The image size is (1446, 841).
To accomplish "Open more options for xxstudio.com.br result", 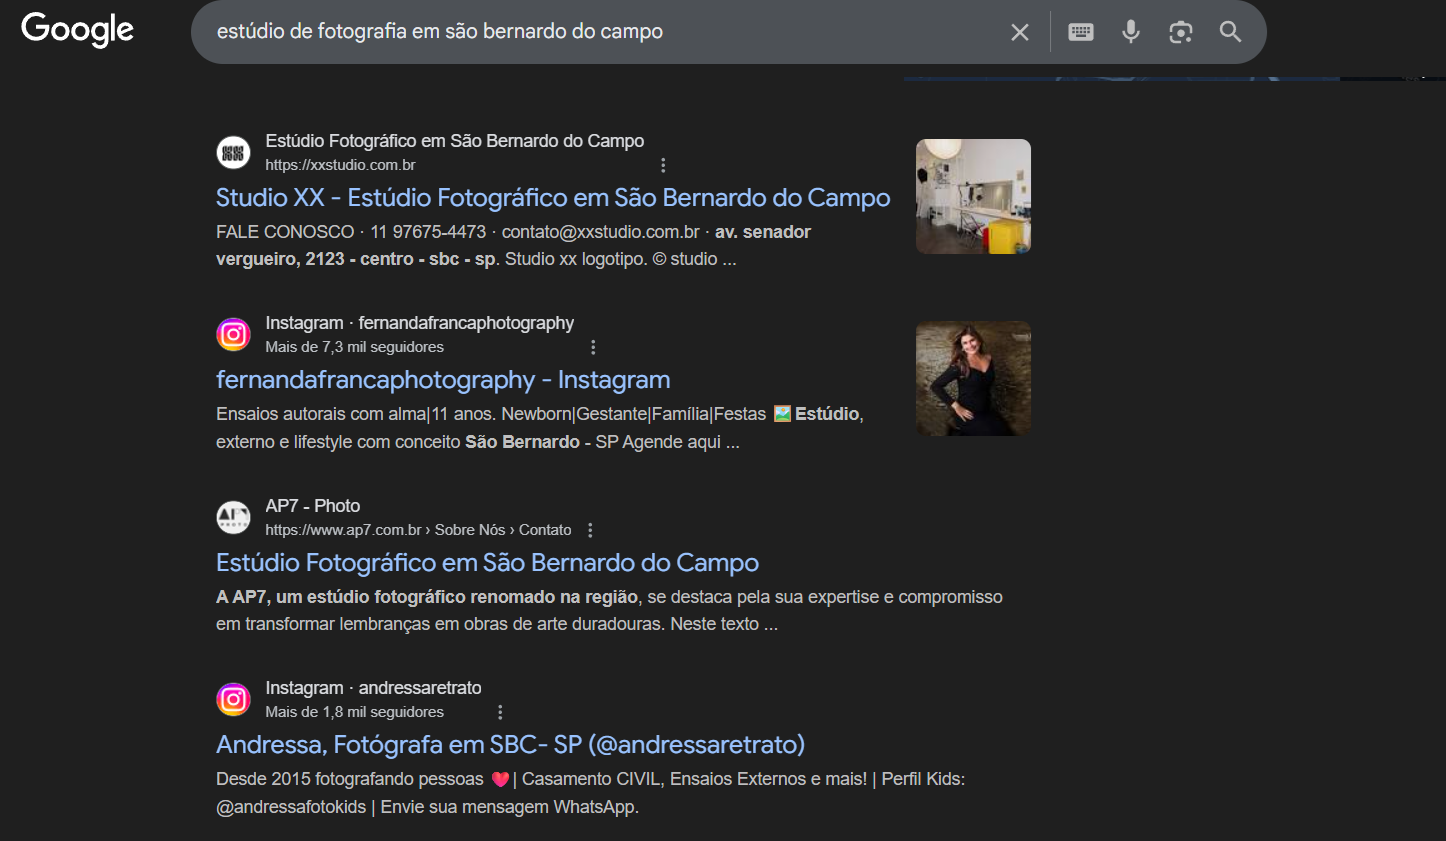I will point(663,165).
